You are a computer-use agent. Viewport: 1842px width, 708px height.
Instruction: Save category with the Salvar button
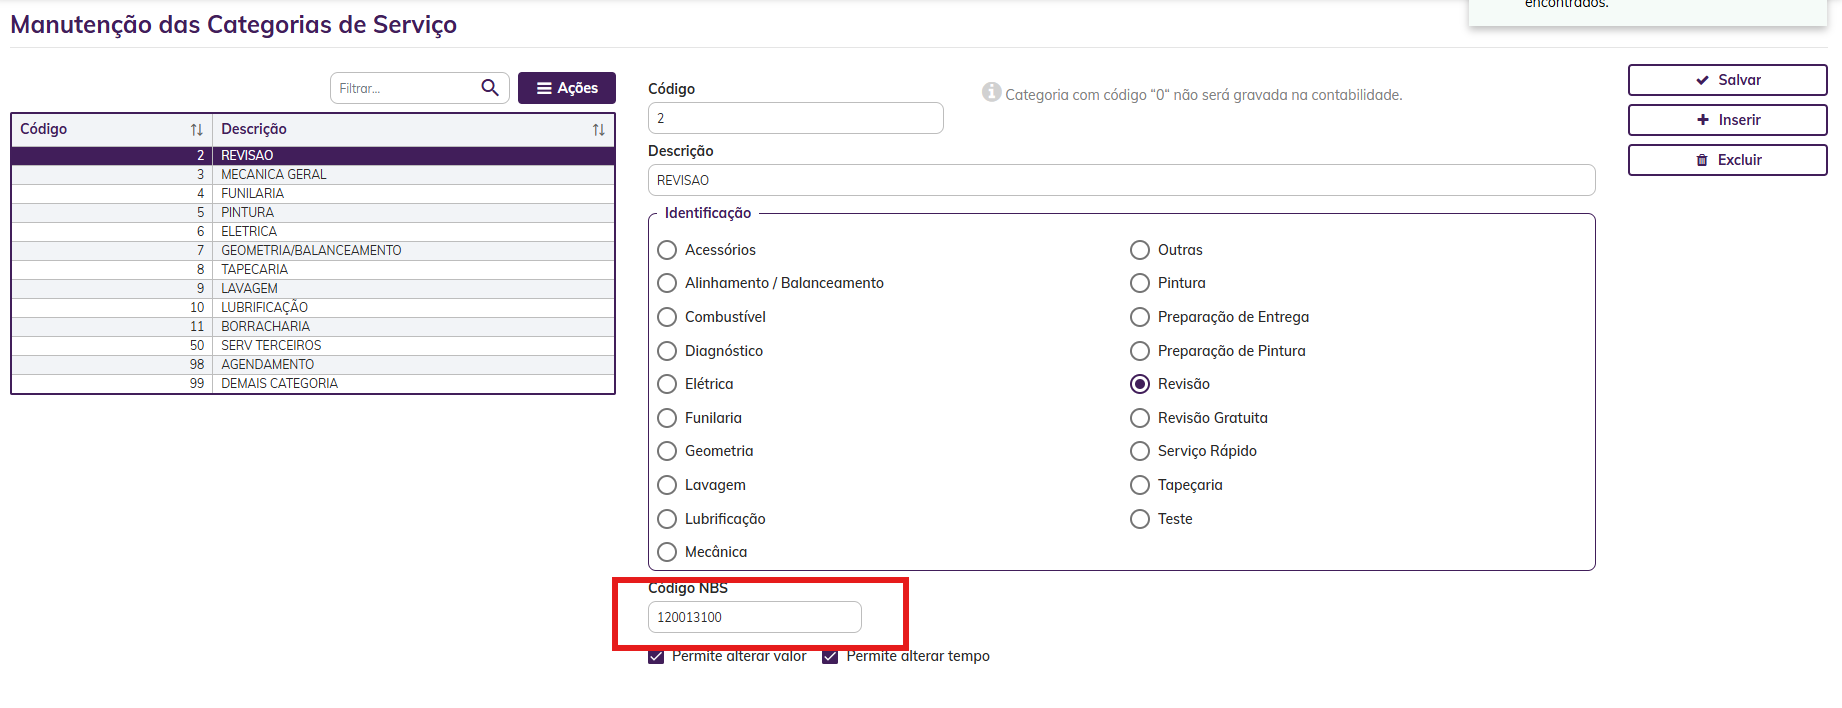click(x=1727, y=80)
